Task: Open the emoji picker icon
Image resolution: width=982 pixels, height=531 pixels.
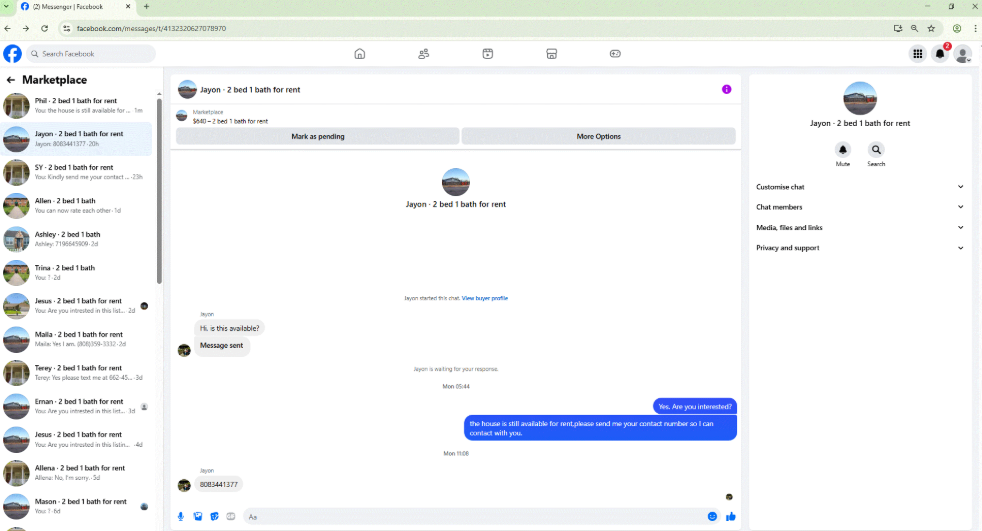Action: click(712, 517)
